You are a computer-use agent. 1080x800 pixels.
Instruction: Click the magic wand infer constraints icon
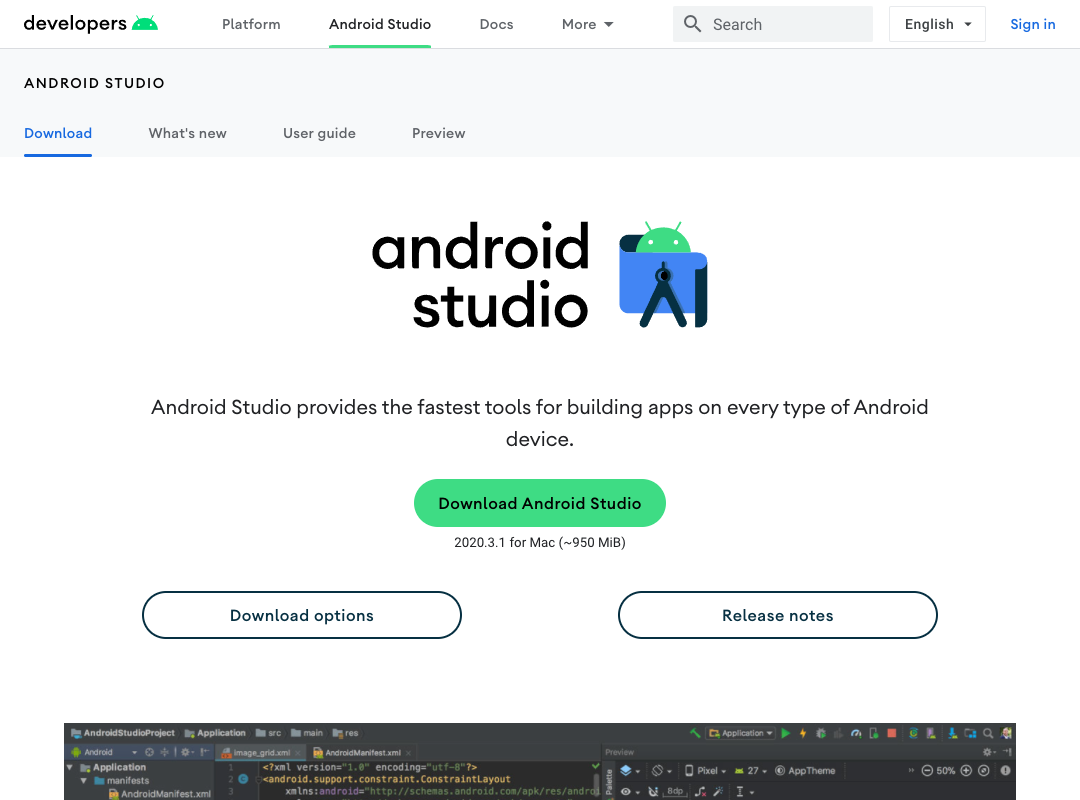point(718,792)
